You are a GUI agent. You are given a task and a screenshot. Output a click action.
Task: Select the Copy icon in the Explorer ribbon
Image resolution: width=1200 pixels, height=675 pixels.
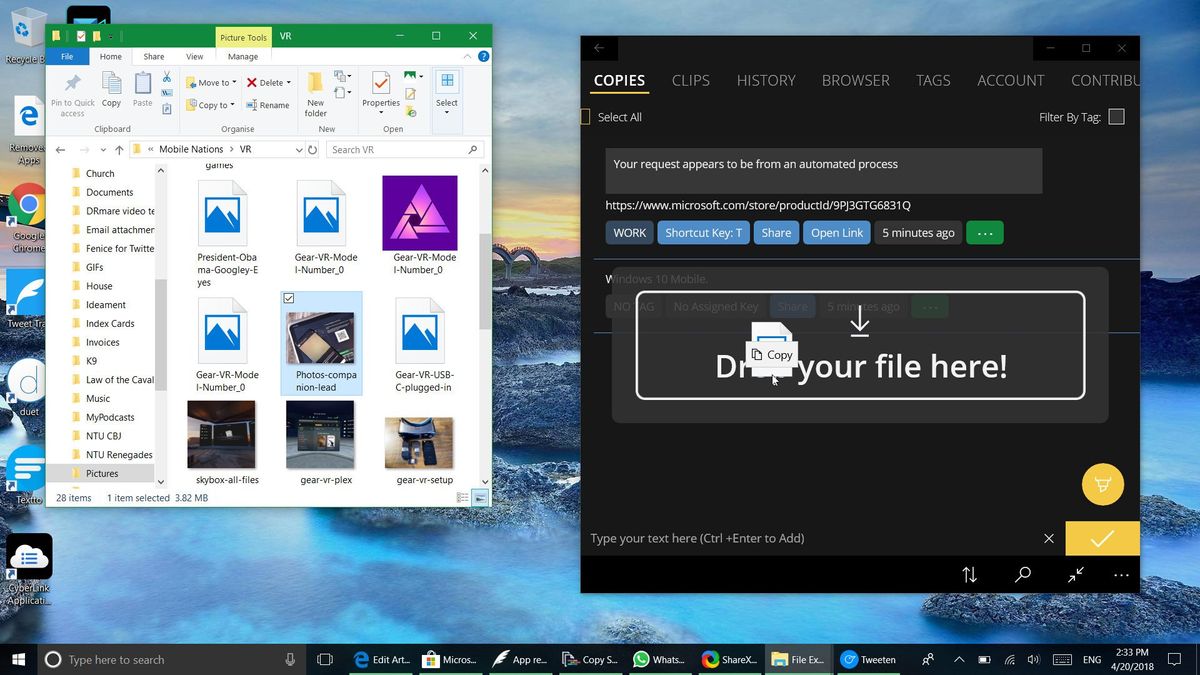[x=111, y=90]
